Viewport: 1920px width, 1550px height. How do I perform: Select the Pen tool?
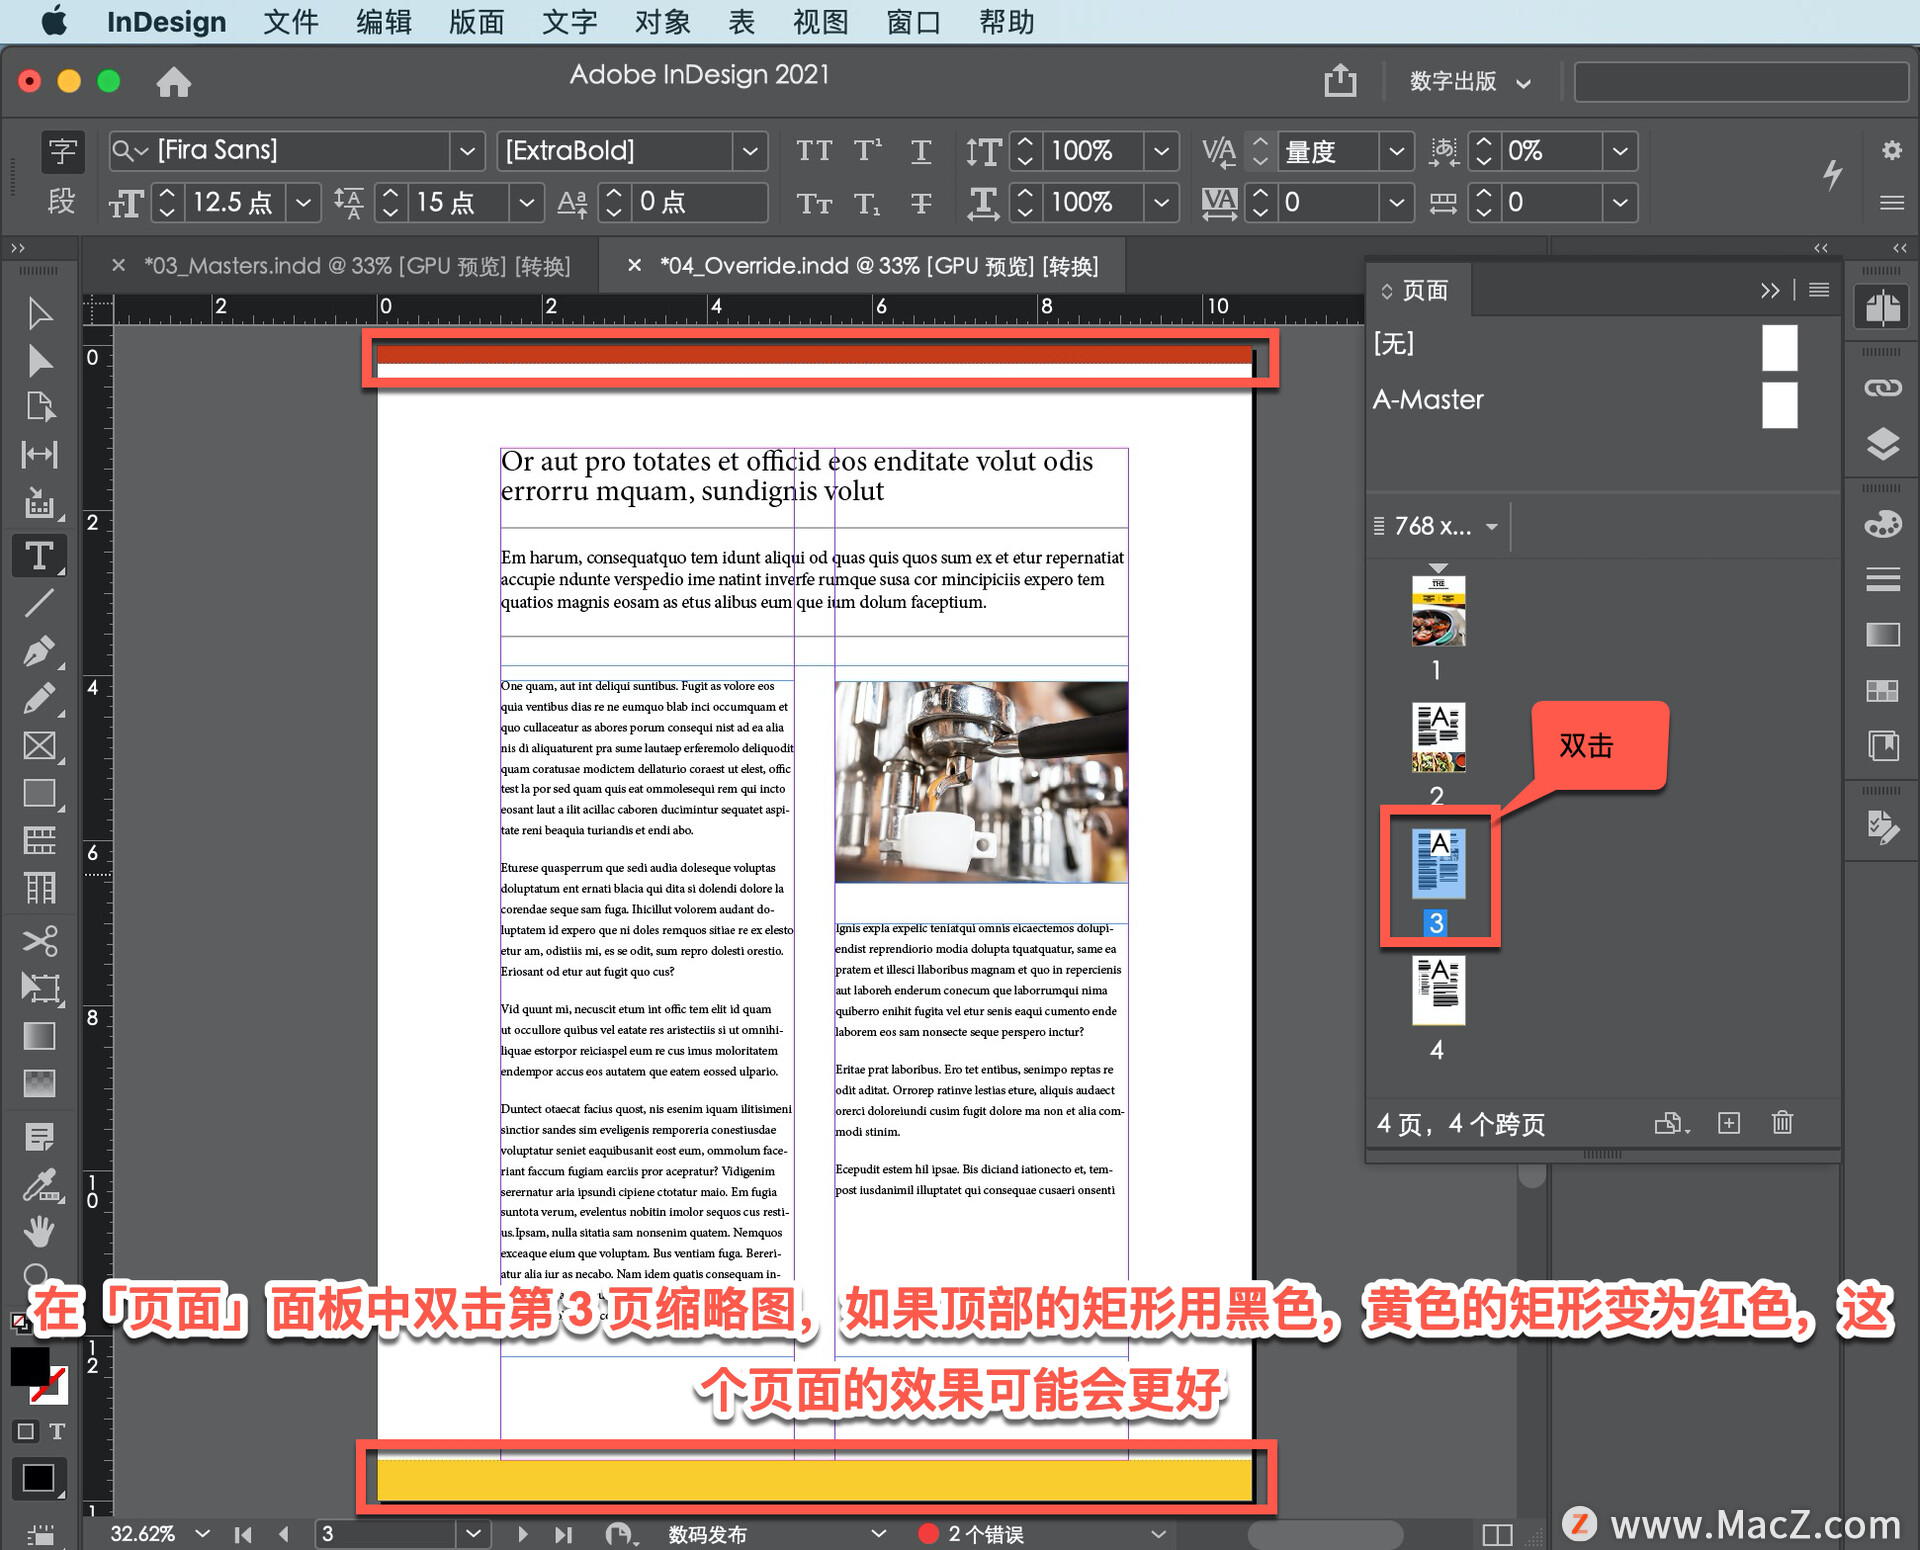tap(39, 651)
